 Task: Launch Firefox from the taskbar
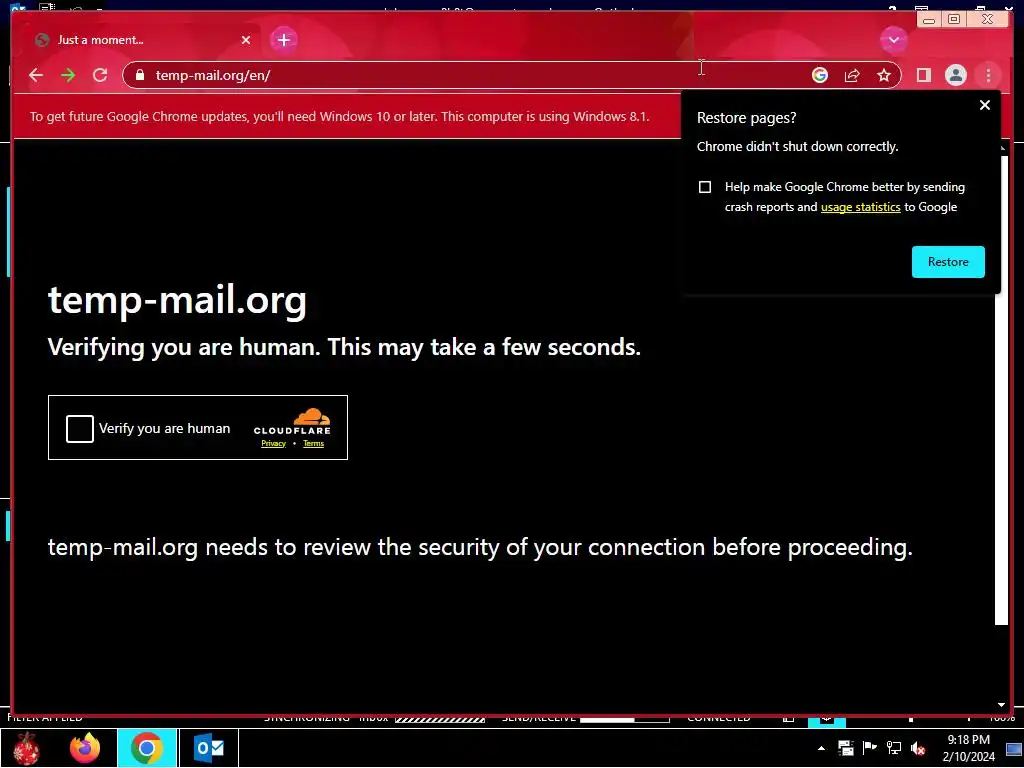point(85,748)
